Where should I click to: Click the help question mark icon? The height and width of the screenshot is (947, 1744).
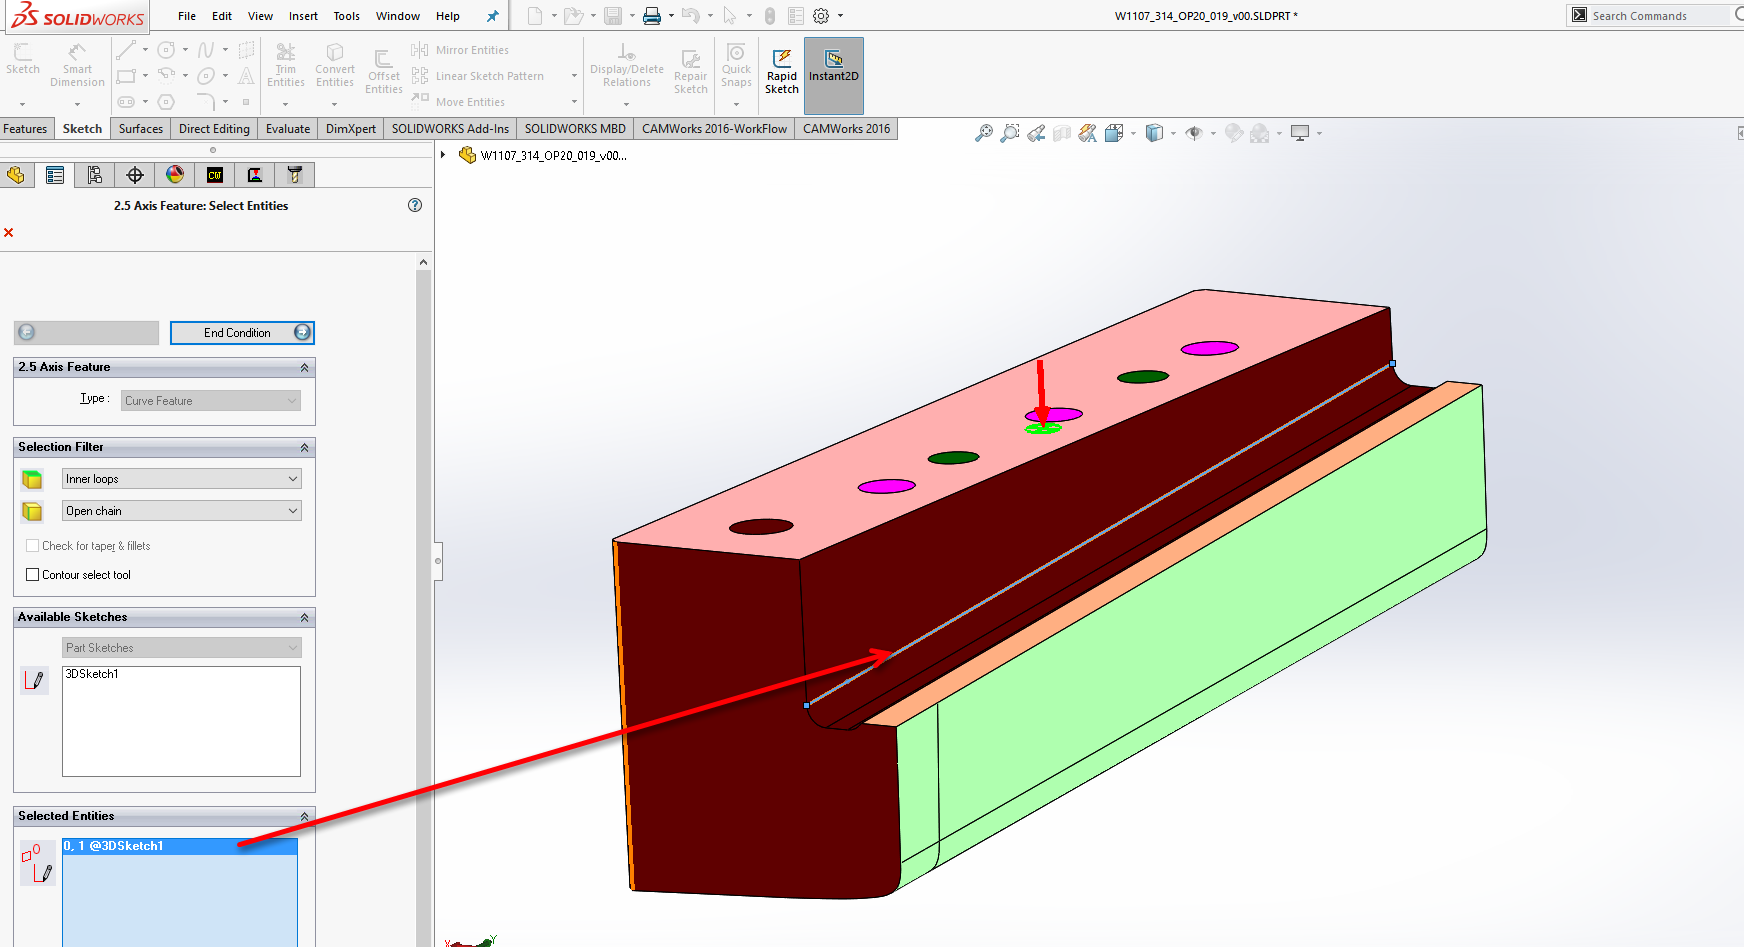pos(415,205)
